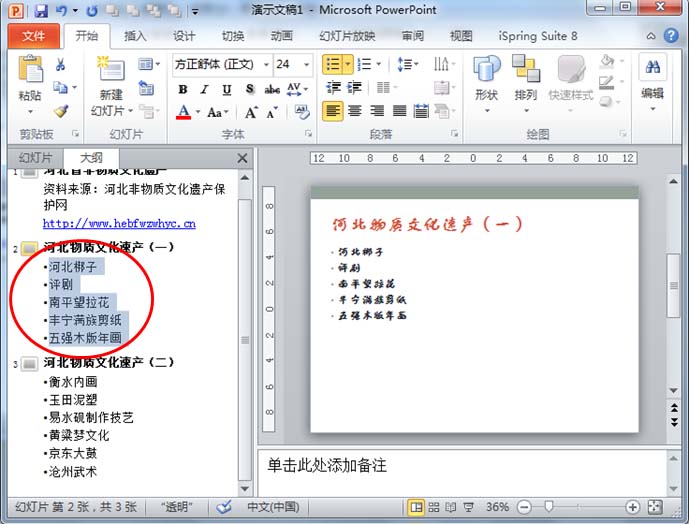Viewport: 689px width, 524px height.
Task: Center-align the paragraph text
Action: click(354, 111)
